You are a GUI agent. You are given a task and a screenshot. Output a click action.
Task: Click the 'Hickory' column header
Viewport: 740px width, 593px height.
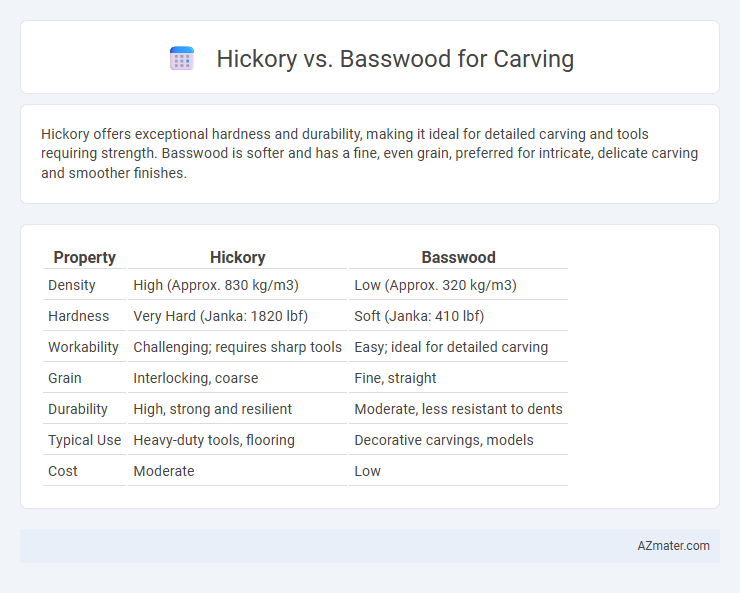(x=237, y=257)
